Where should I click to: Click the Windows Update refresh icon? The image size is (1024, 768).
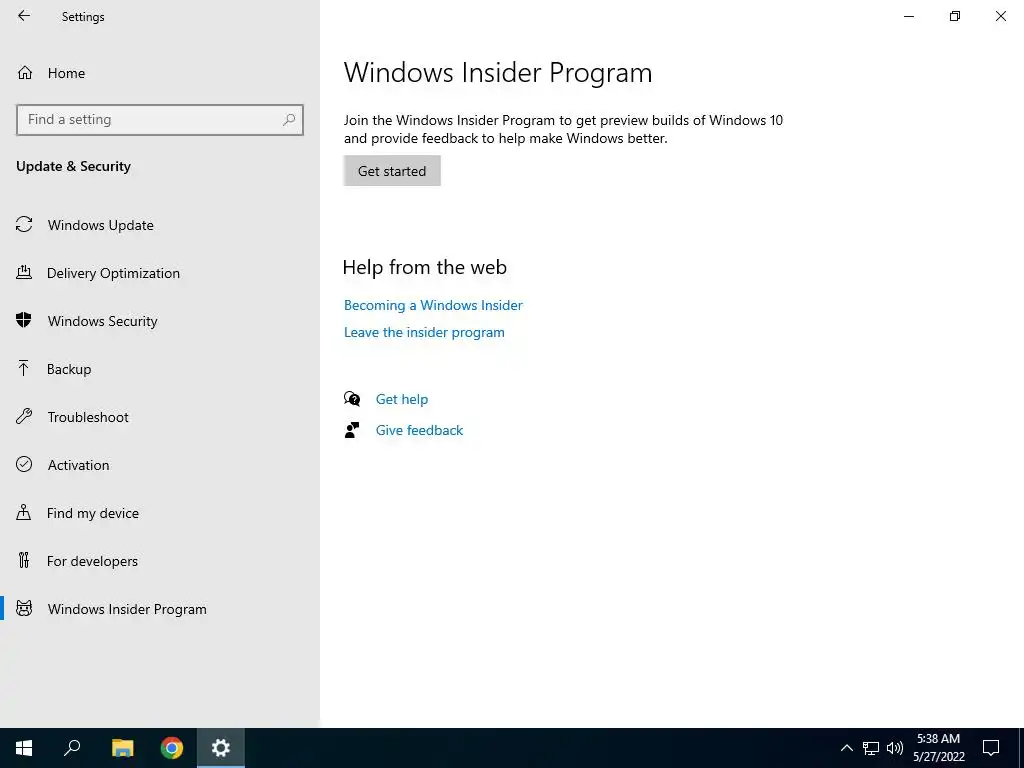[x=24, y=225]
